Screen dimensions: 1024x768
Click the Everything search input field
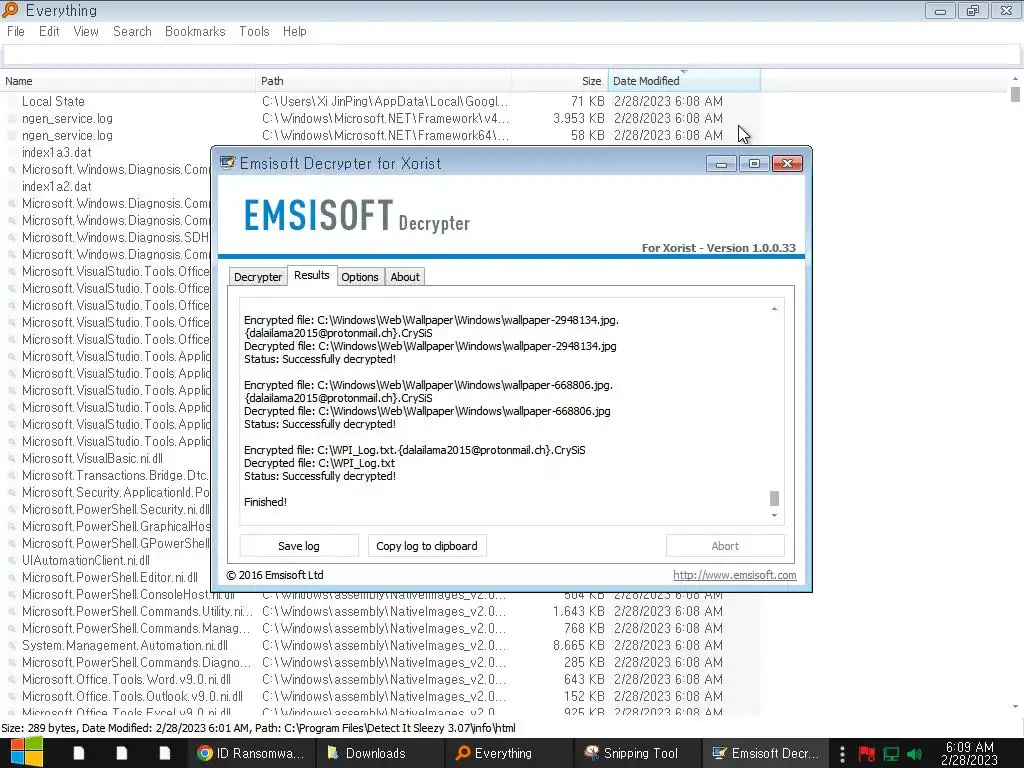click(512, 55)
